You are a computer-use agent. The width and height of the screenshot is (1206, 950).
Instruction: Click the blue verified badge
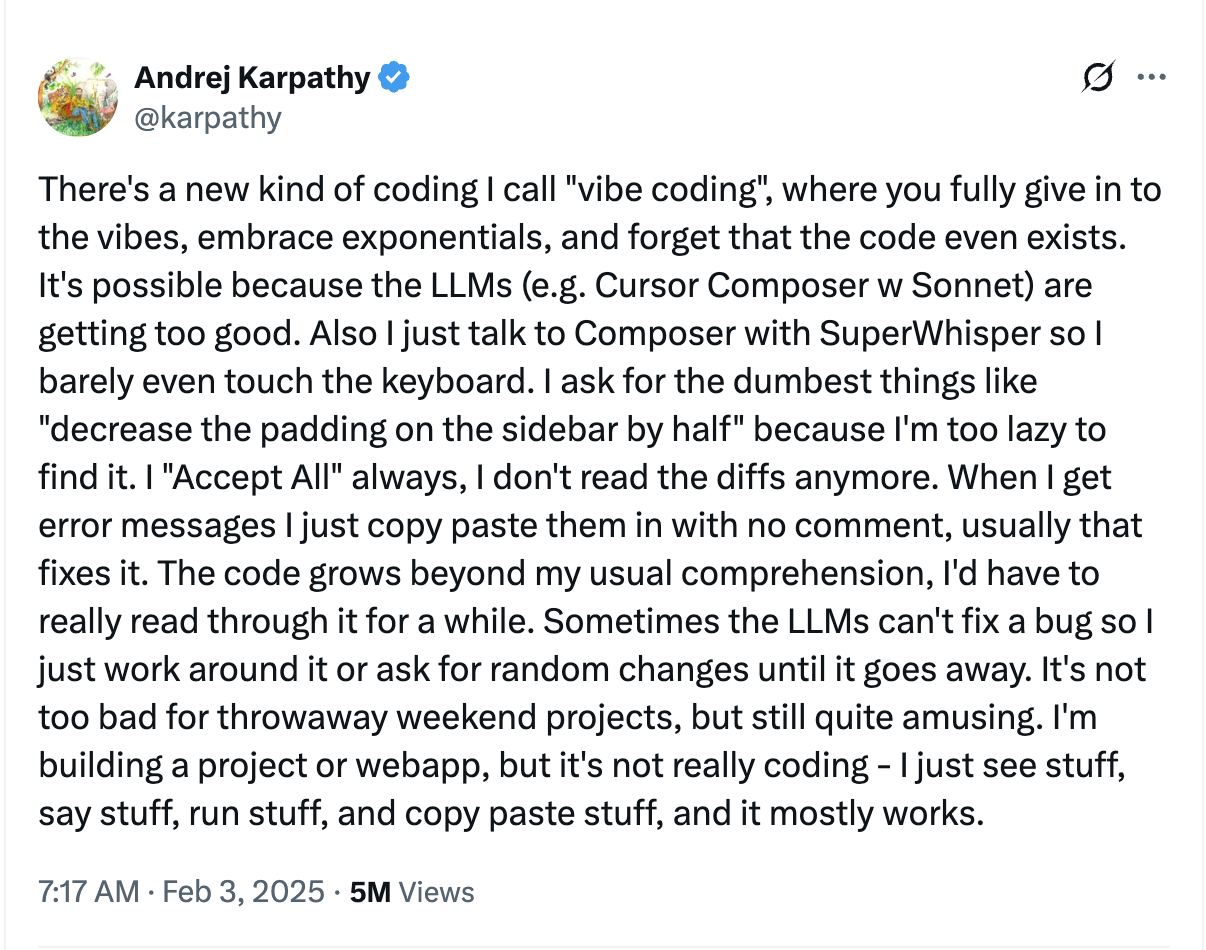coord(393,77)
